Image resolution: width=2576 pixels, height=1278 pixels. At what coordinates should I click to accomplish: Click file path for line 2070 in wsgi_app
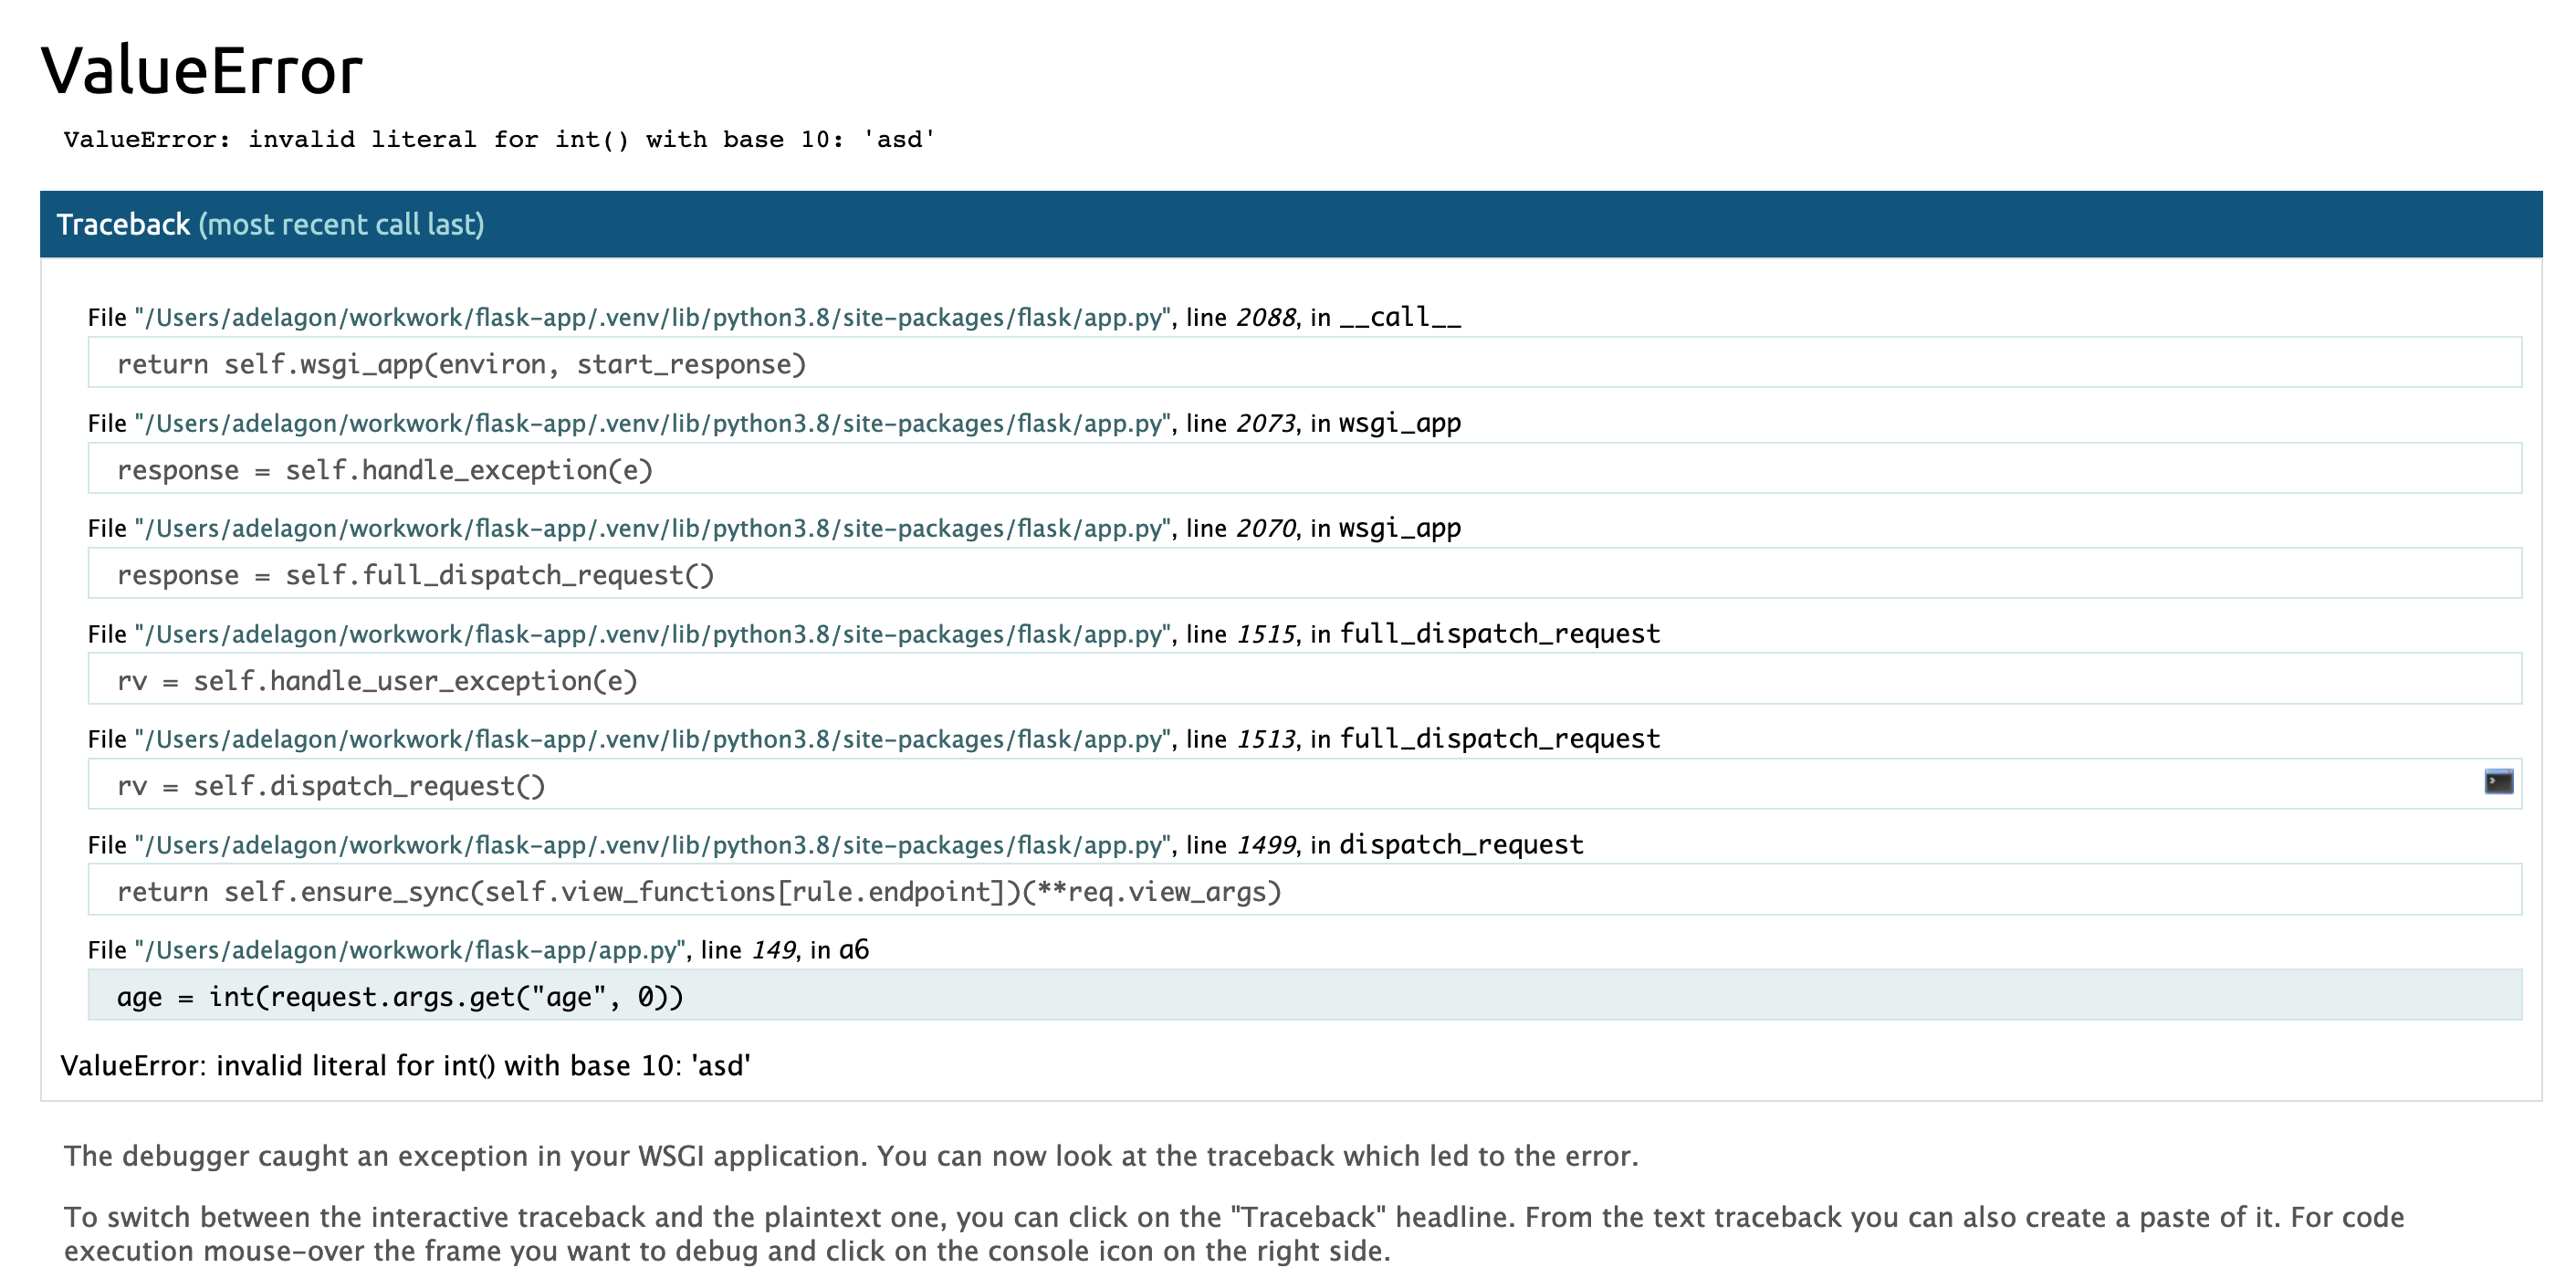(654, 528)
